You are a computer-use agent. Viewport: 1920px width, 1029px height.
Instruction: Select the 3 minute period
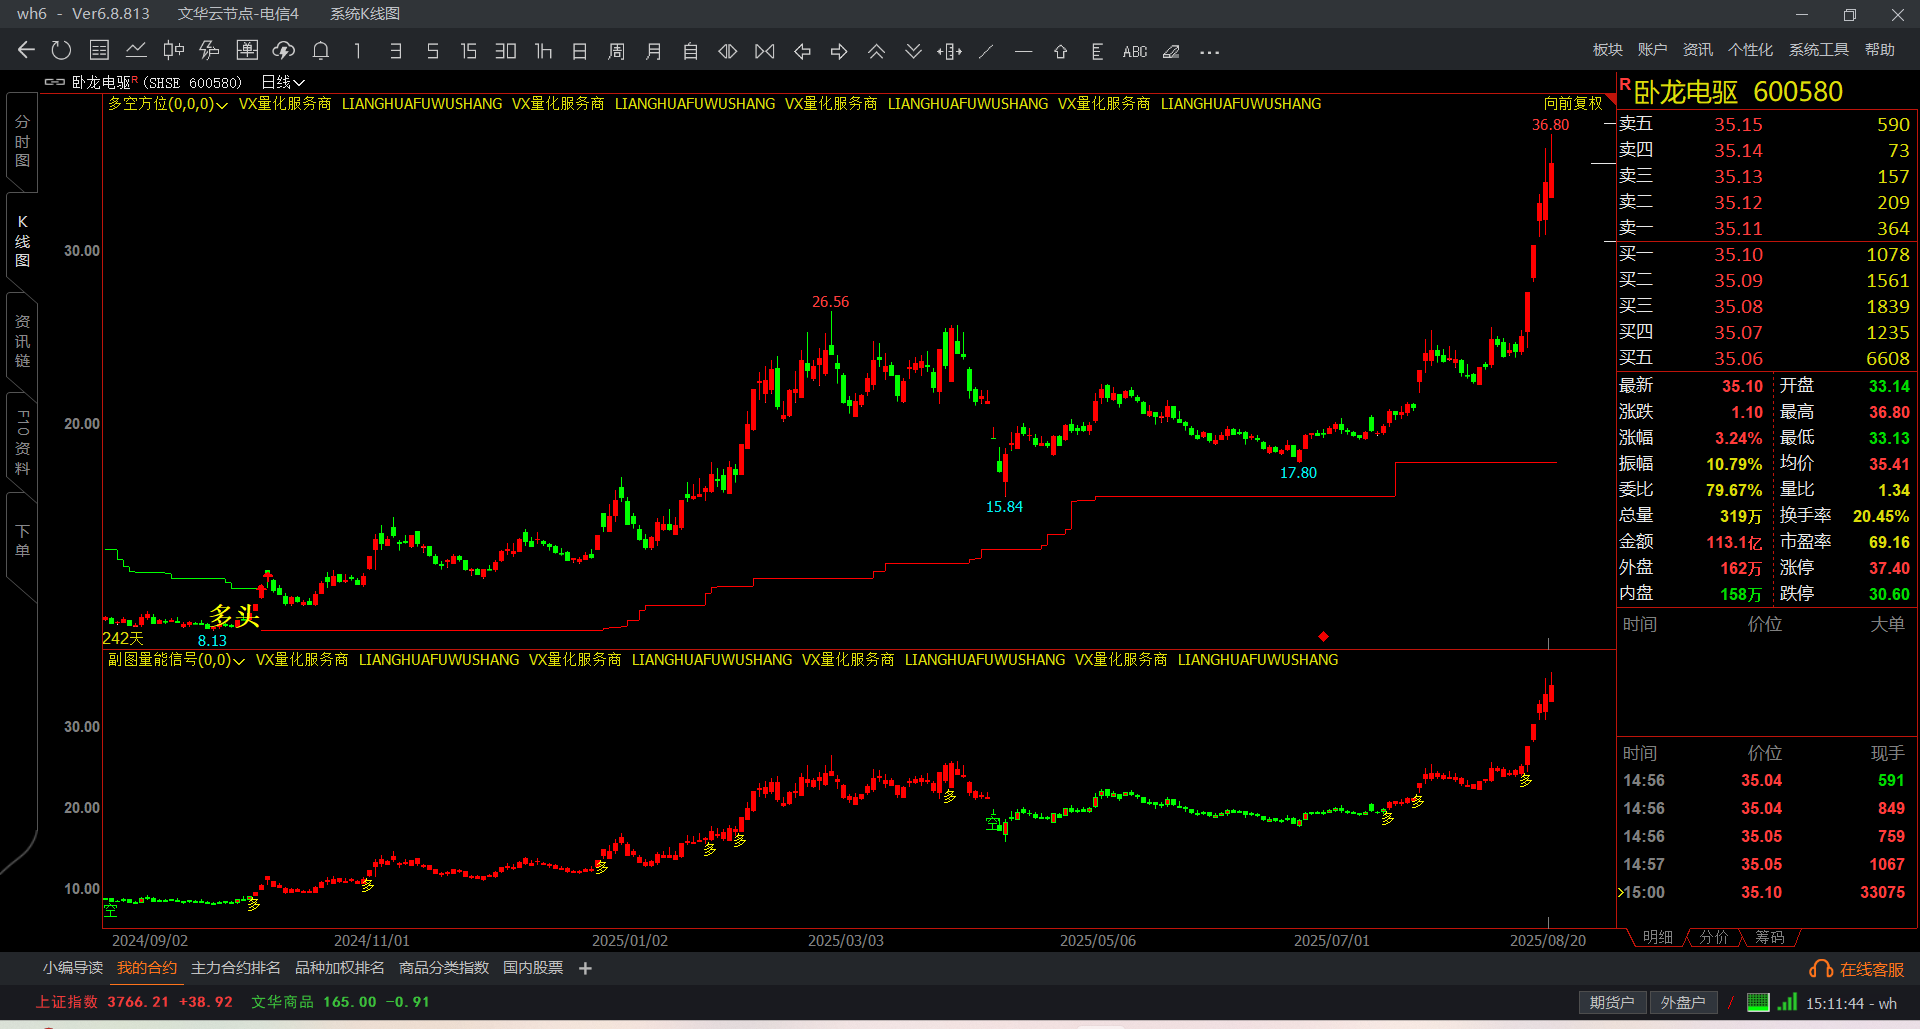396,51
